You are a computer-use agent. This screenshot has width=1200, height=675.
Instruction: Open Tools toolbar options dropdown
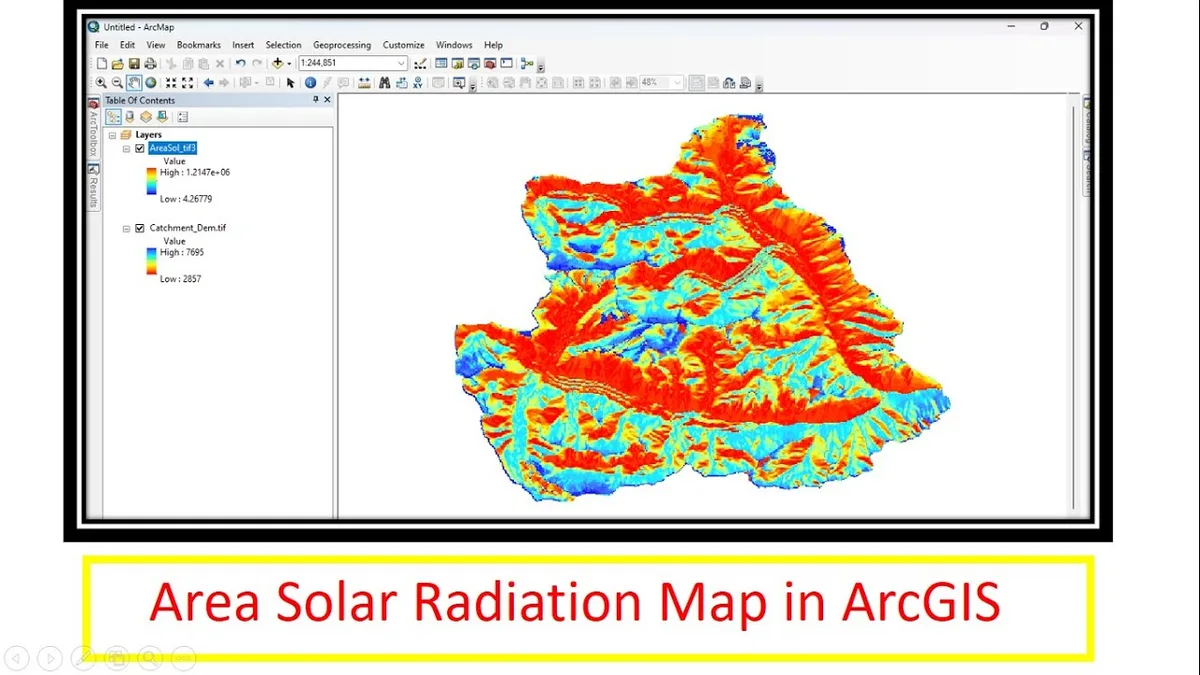click(472, 86)
